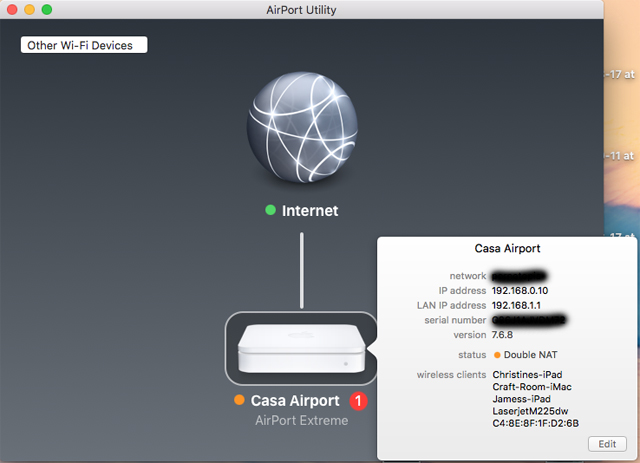Click wireless client Craft-Room-iMac
This screenshot has height=463, width=640.
tap(532, 387)
